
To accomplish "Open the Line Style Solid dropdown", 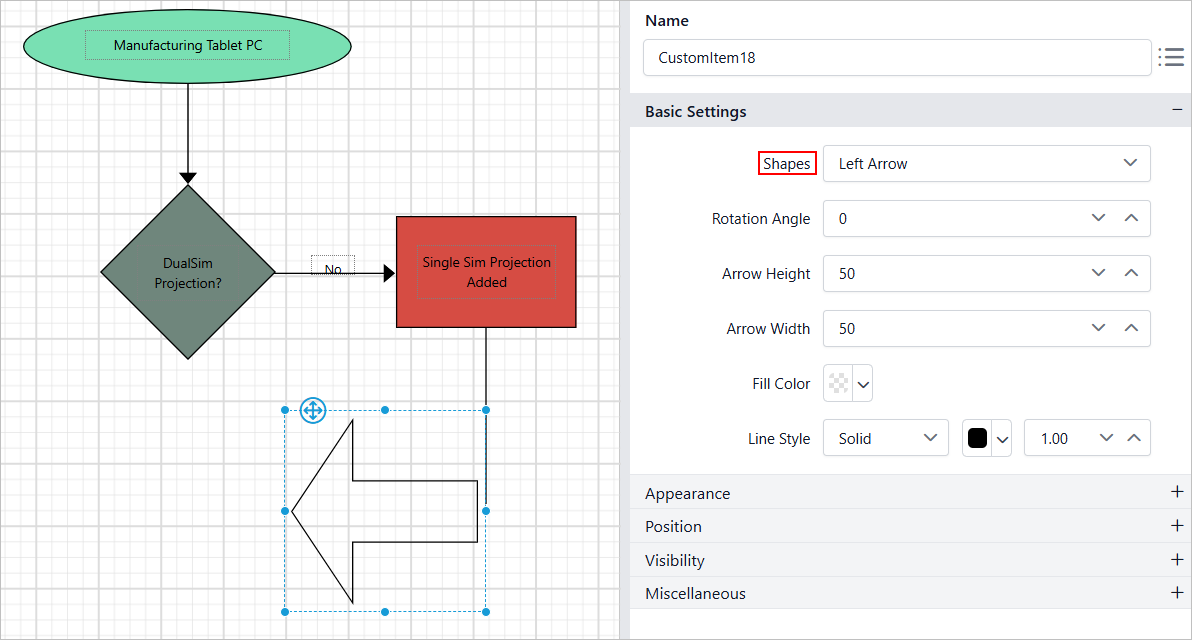I will tap(885, 438).
